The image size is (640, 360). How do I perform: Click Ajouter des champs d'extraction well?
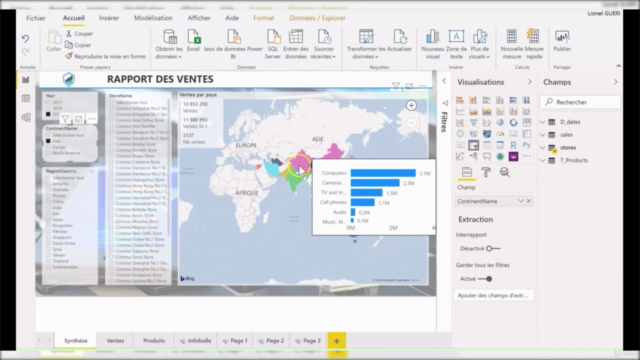pyautogui.click(x=493, y=295)
